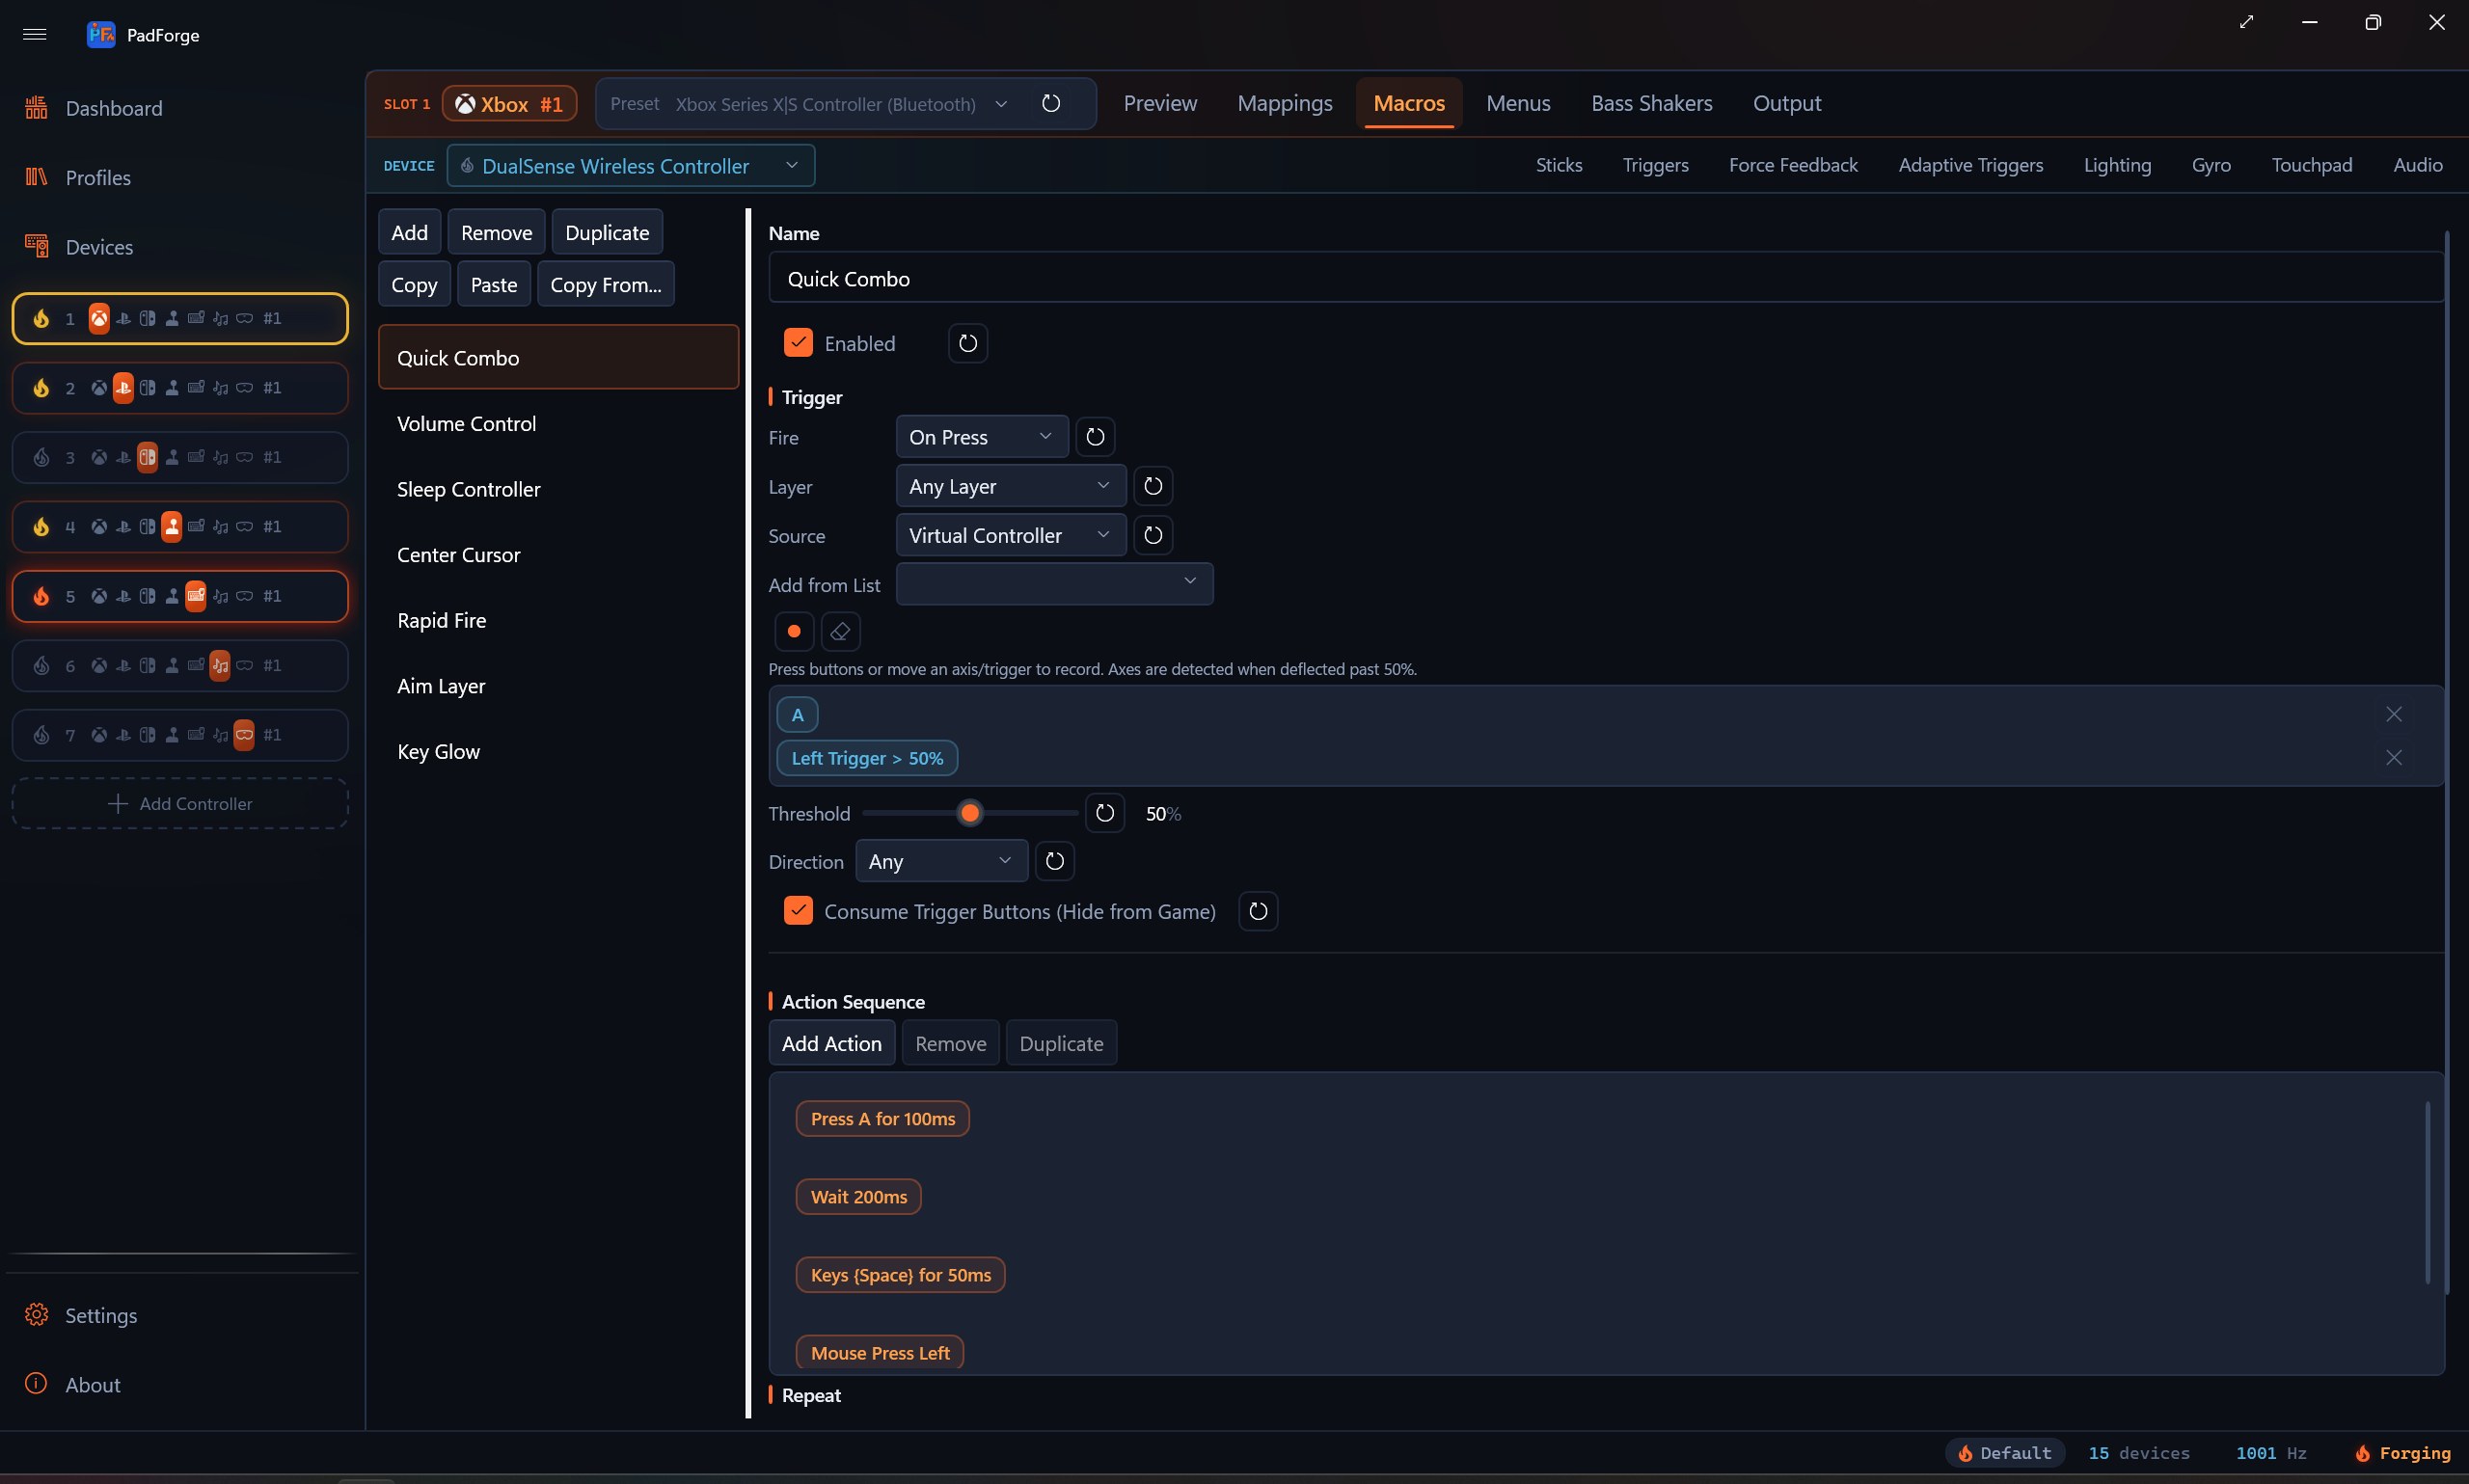Toggle Consume Trigger Buttons checkbox
The width and height of the screenshot is (2469, 1484).
[x=798, y=911]
